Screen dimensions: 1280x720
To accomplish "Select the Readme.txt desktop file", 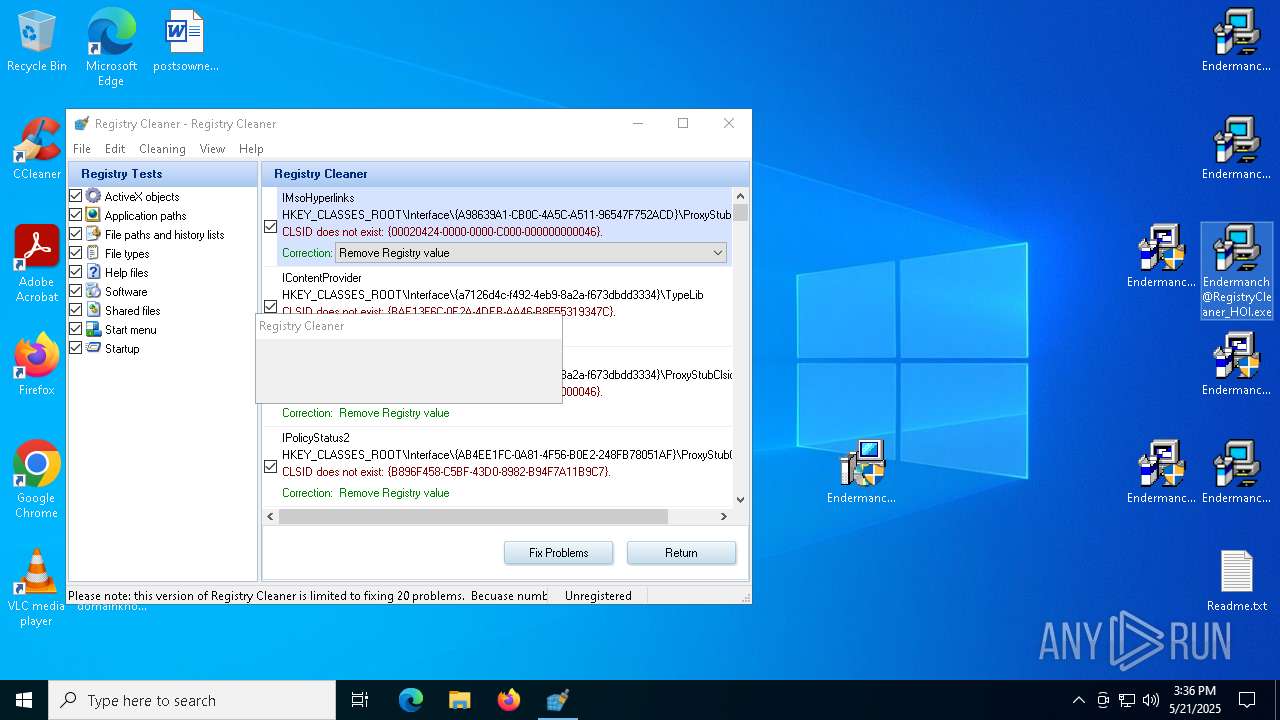I will coord(1236,582).
